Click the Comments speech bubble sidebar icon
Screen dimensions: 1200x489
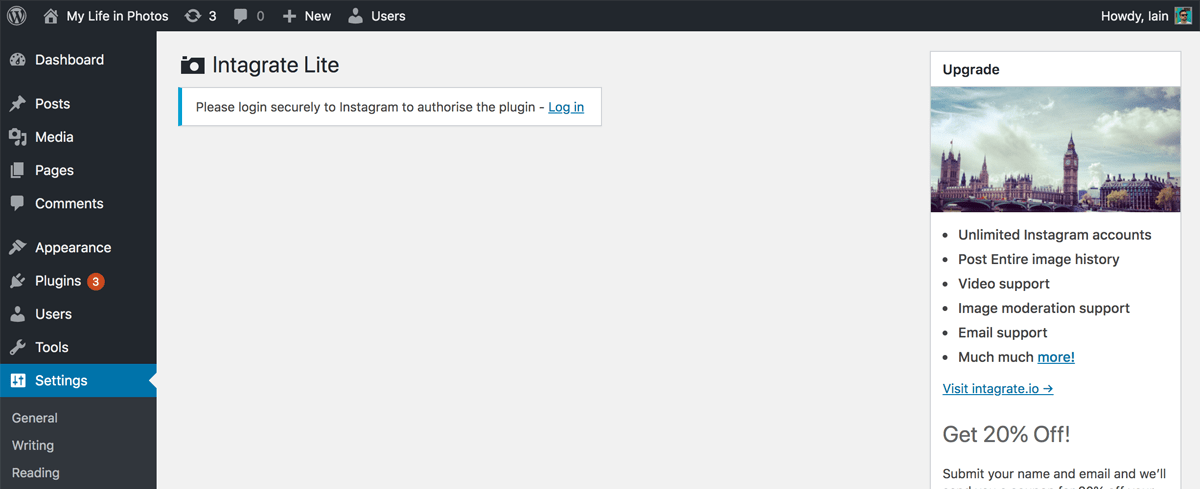[17, 203]
